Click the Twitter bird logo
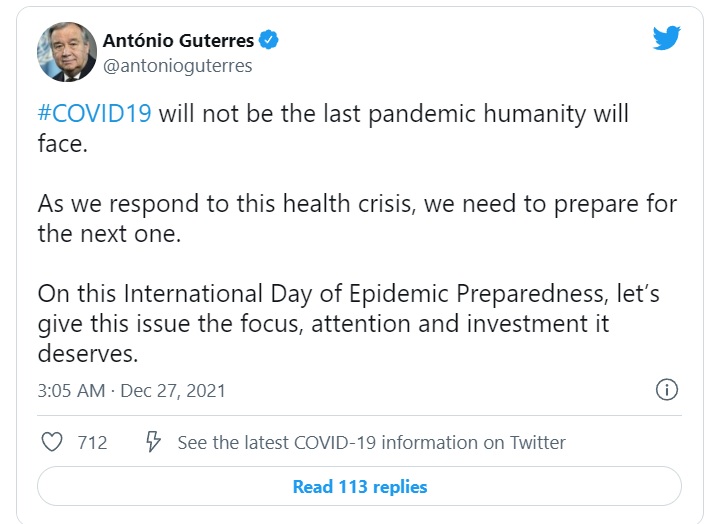This screenshot has height=524, width=714. pos(666,38)
